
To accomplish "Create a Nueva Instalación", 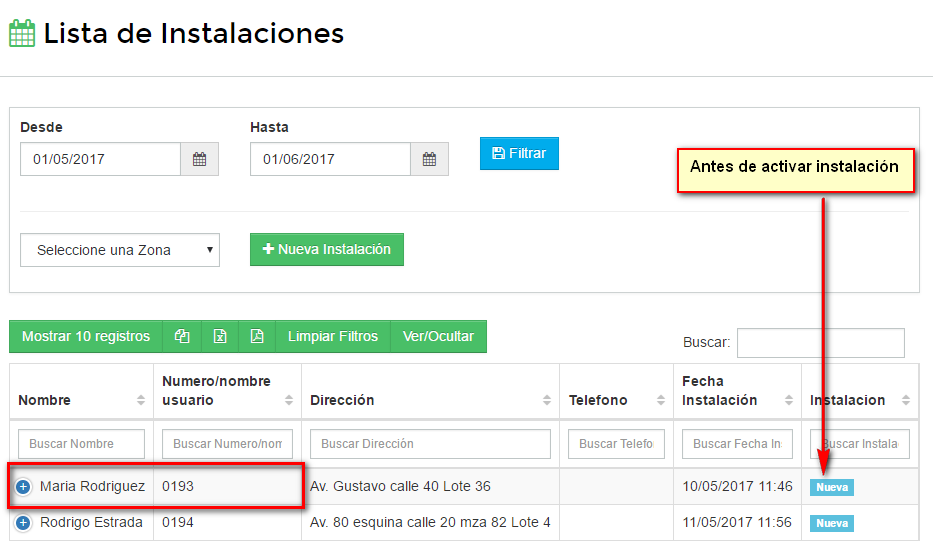I will coord(326,250).
